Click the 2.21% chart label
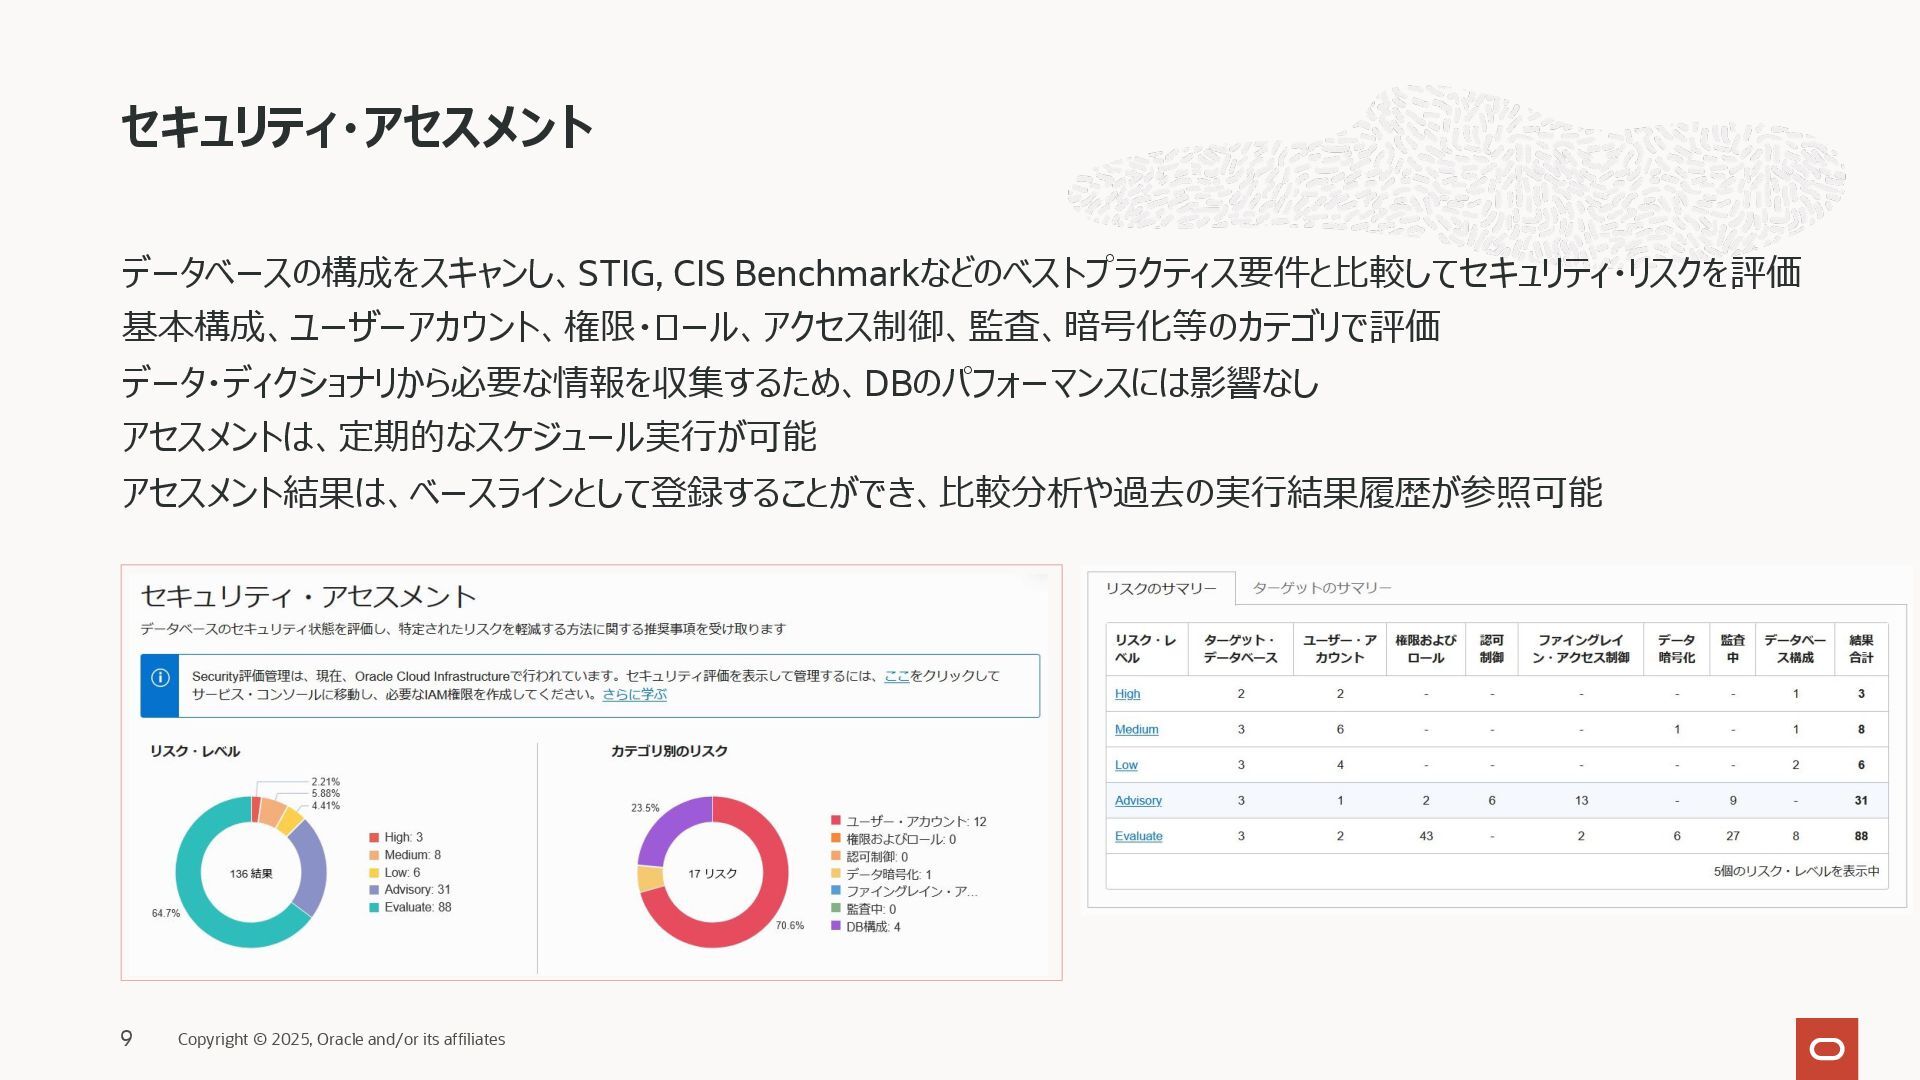1920x1080 pixels. click(325, 782)
